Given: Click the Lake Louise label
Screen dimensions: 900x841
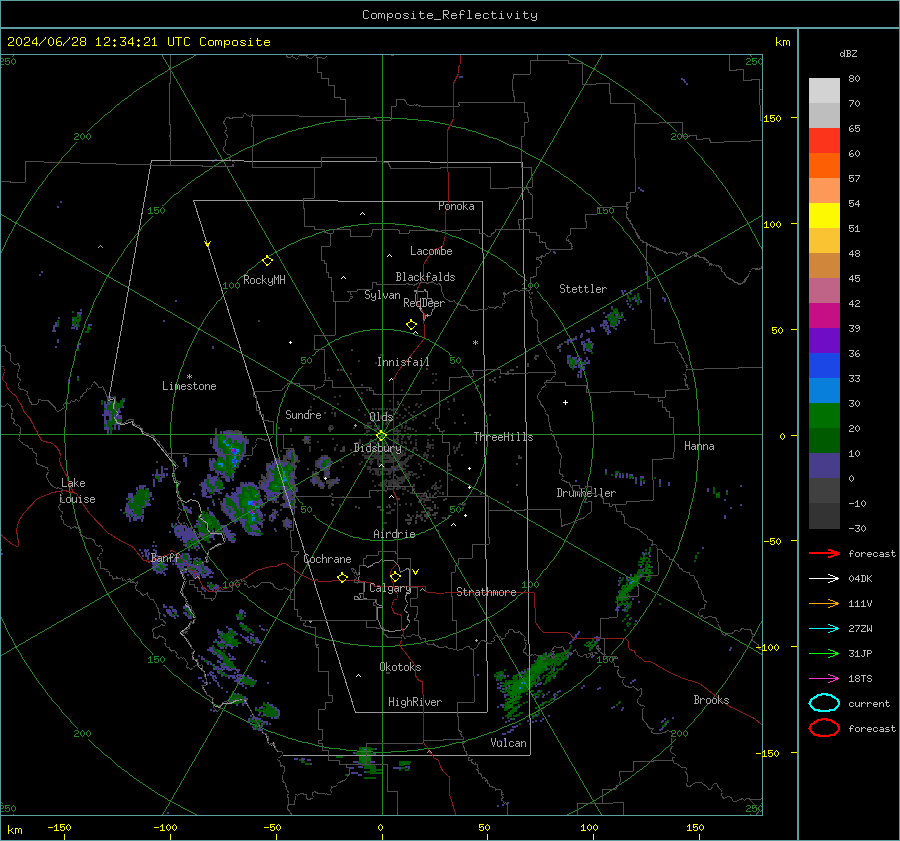Looking at the screenshot, I should click(77, 491).
